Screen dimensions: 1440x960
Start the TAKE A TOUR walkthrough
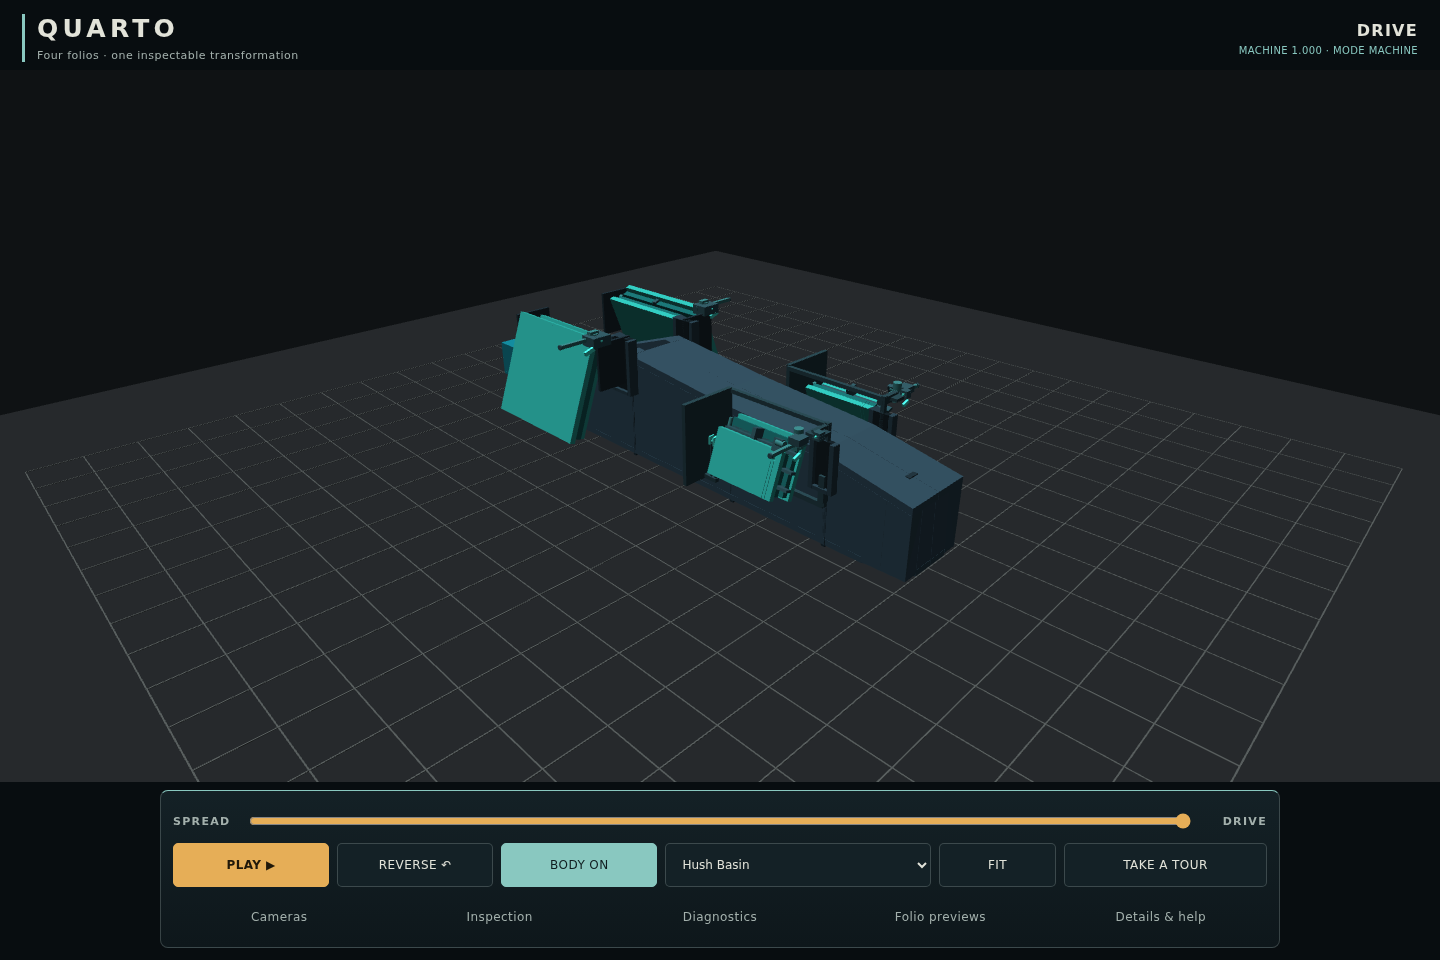coord(1165,865)
